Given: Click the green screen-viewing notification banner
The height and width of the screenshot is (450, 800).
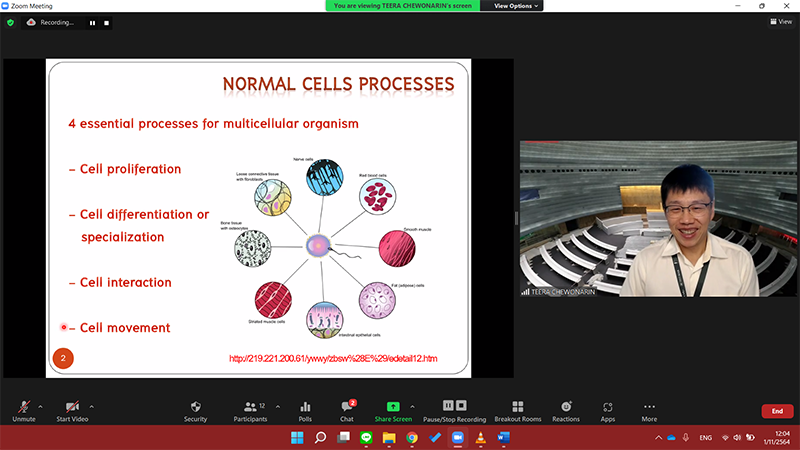Looking at the screenshot, I should (x=403, y=6).
